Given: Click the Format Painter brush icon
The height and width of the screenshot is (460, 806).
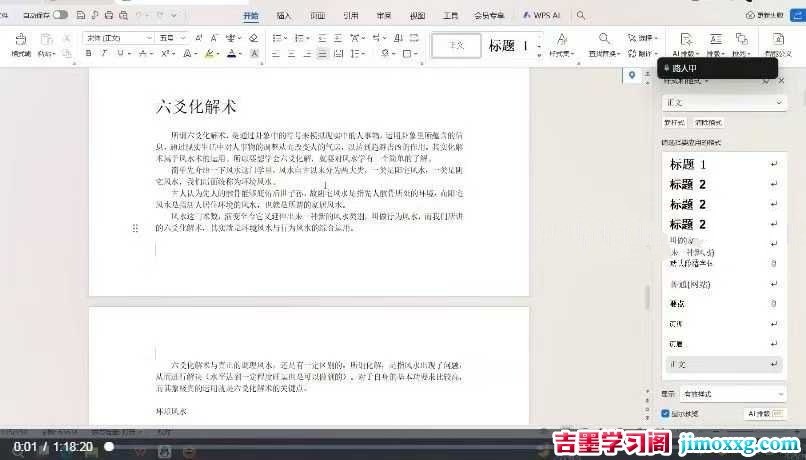Looking at the screenshot, I should click(21, 40).
